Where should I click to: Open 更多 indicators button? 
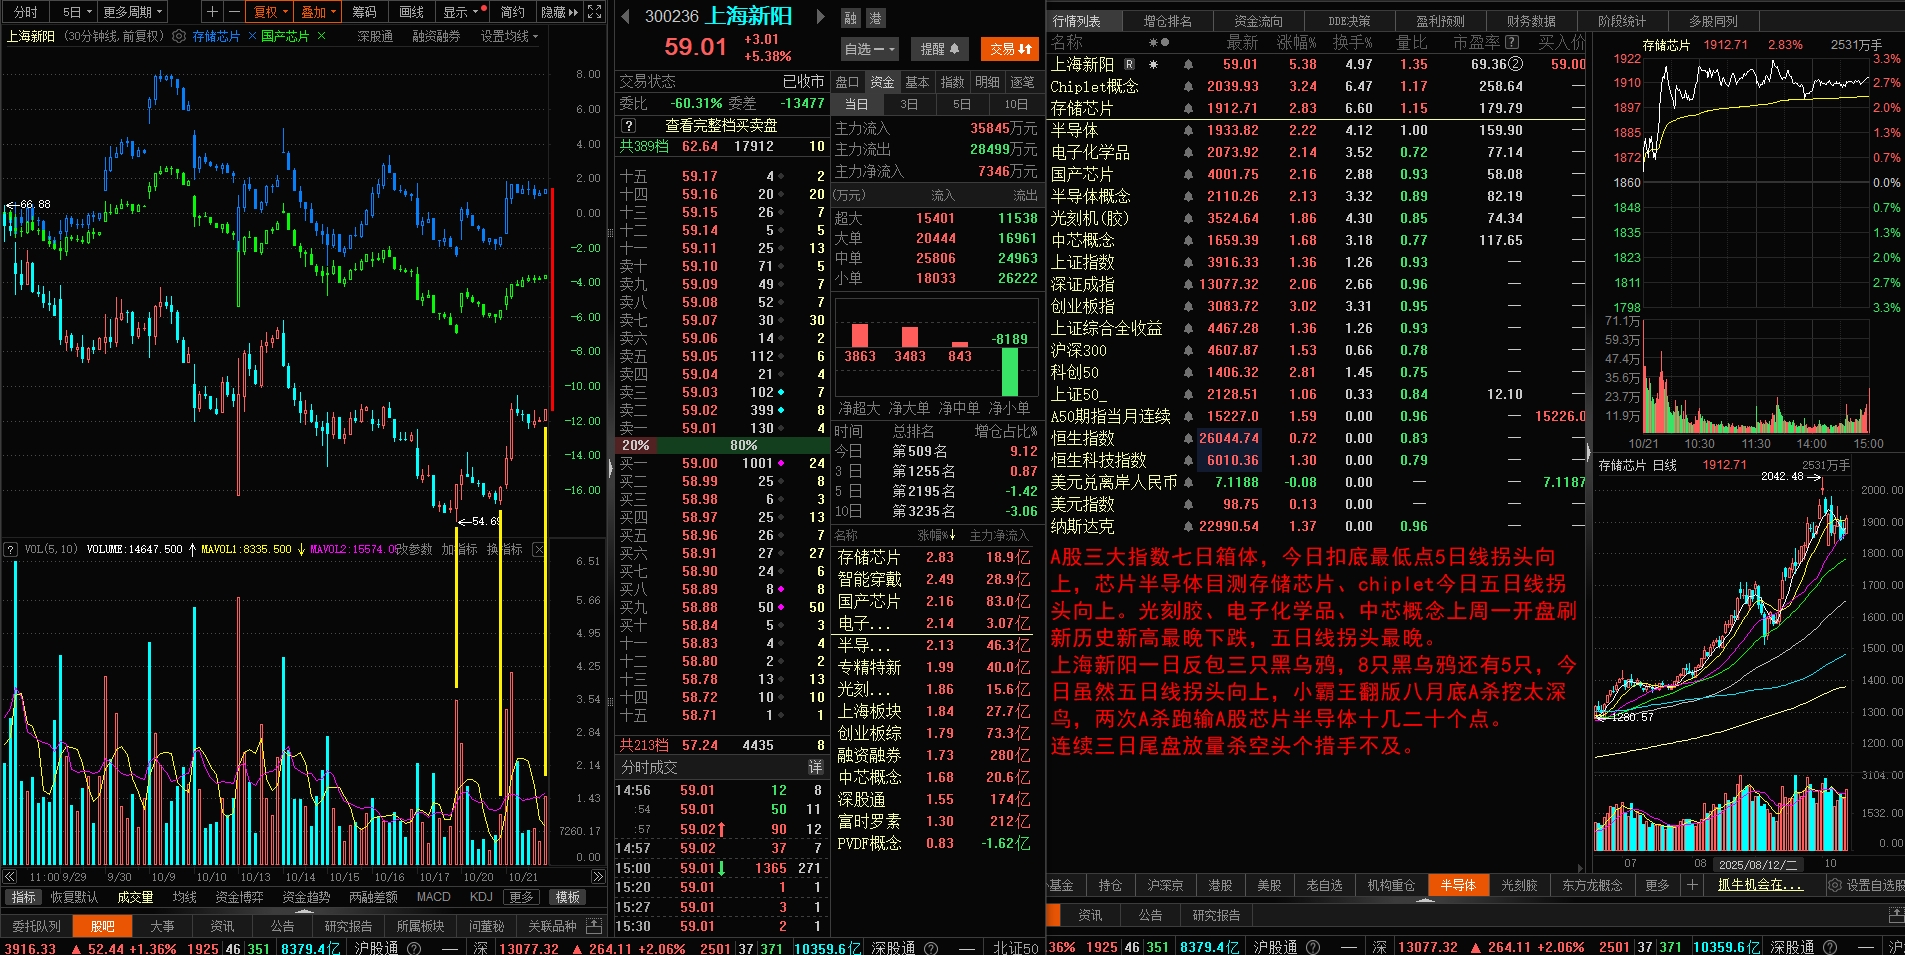tap(521, 897)
